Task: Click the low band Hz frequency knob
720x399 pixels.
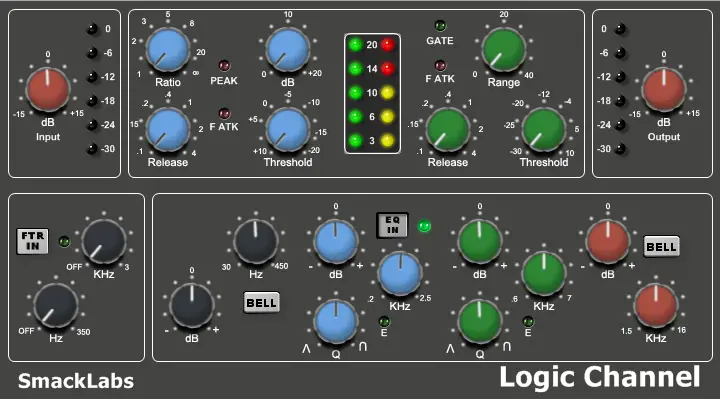Action: click(256, 242)
